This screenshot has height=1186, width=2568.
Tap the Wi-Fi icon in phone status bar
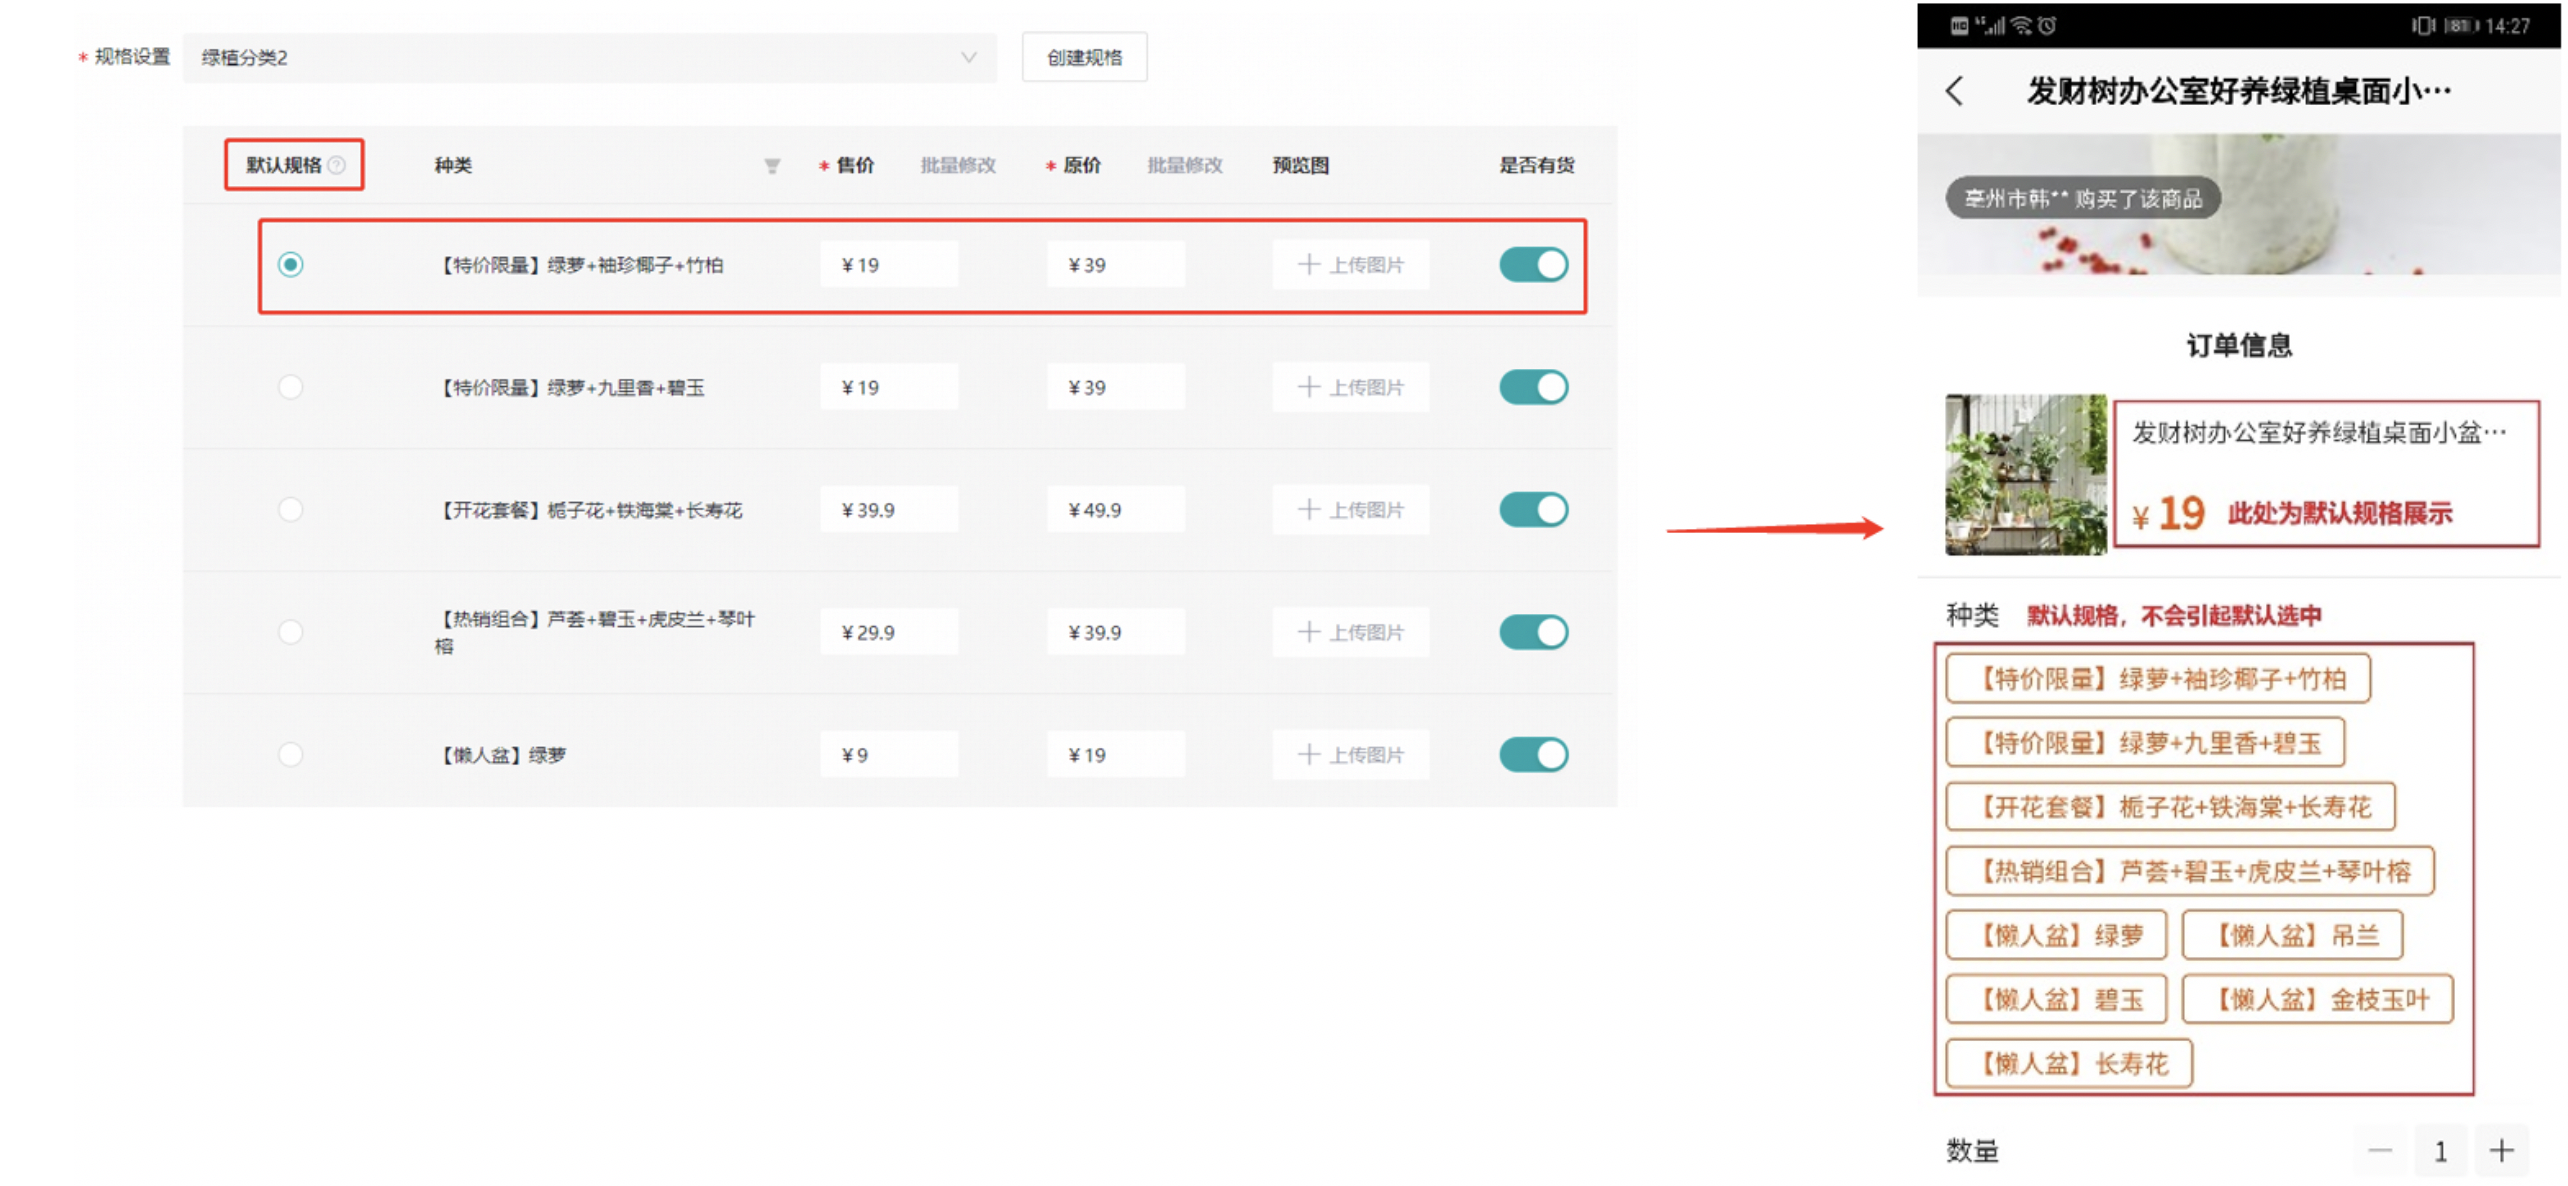[x=2020, y=25]
